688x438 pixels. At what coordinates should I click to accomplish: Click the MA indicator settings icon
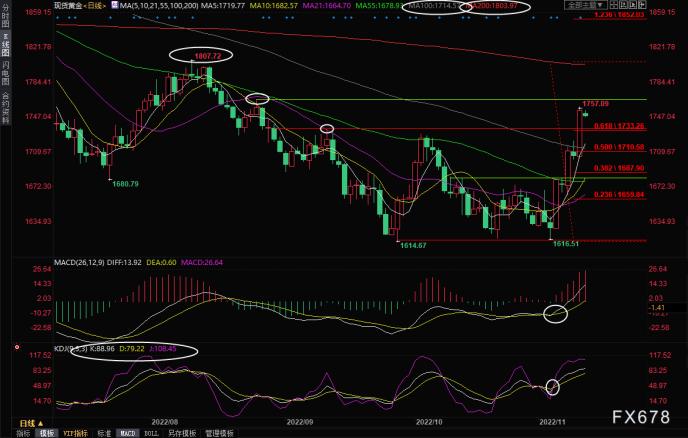[x=115, y=5]
